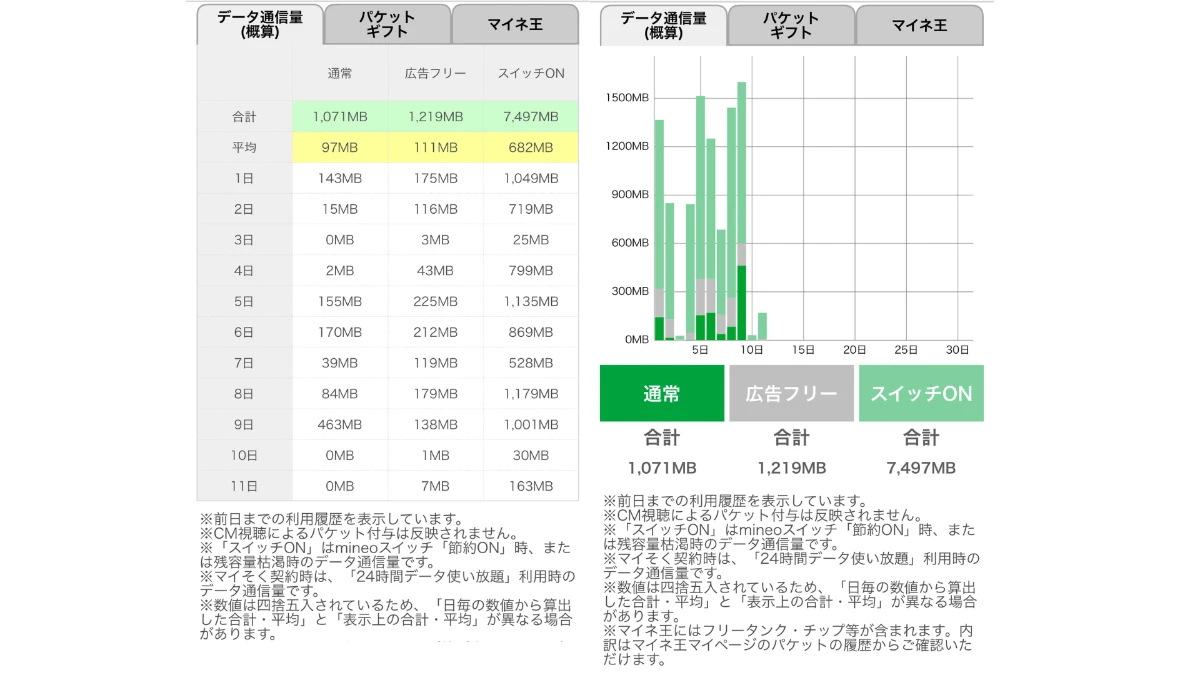Click the 合計 row label
Screen dimensions: 1200x675
point(245,117)
